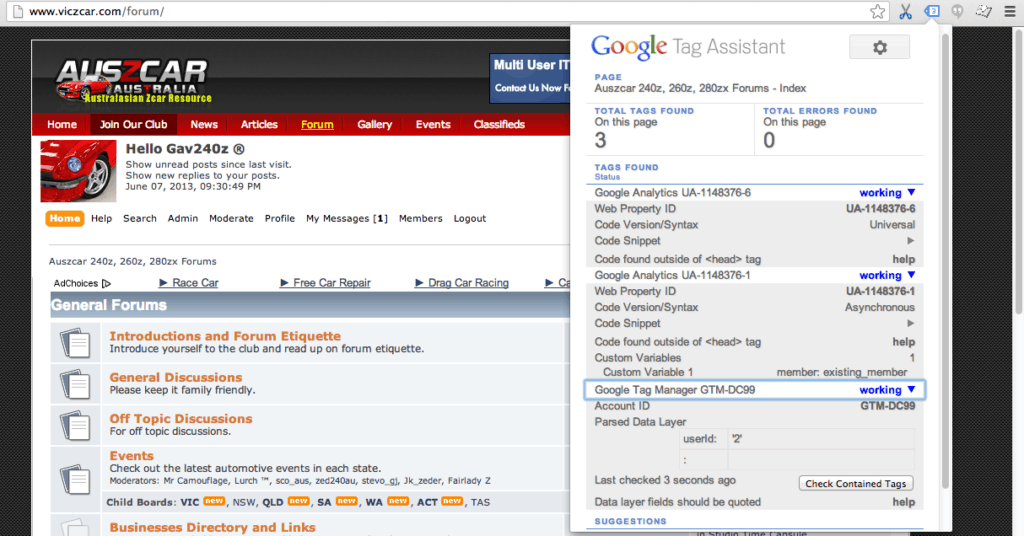
Task: Click the Off Topic Discussions board icon
Action: click(75, 425)
